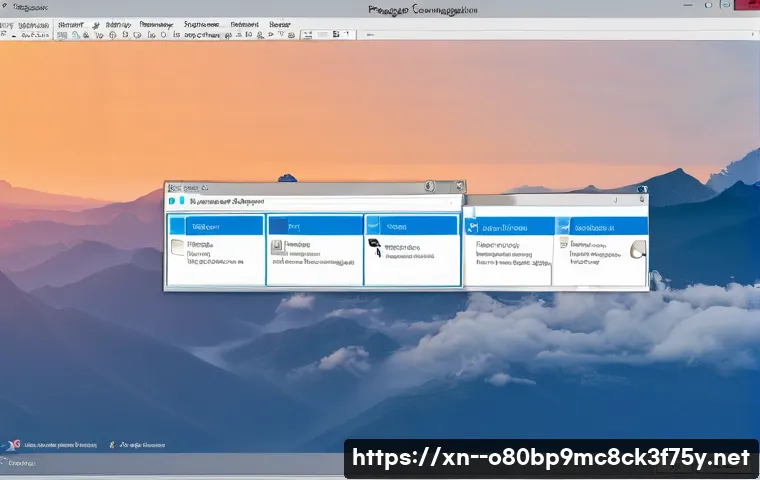Click the document icon in the first dialog panel

coord(177,247)
